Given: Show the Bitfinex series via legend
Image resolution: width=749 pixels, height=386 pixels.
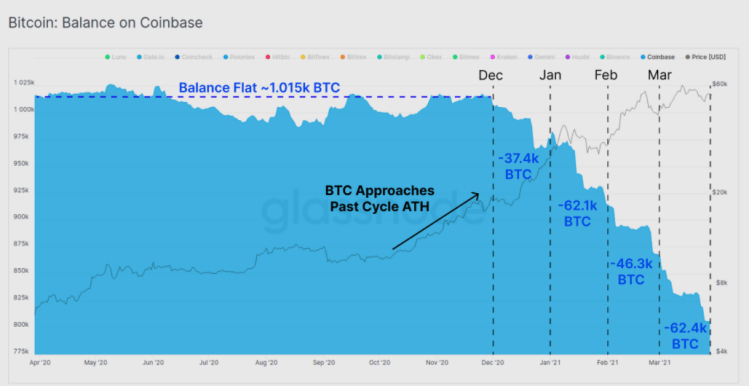Looking at the screenshot, I should (316, 57).
